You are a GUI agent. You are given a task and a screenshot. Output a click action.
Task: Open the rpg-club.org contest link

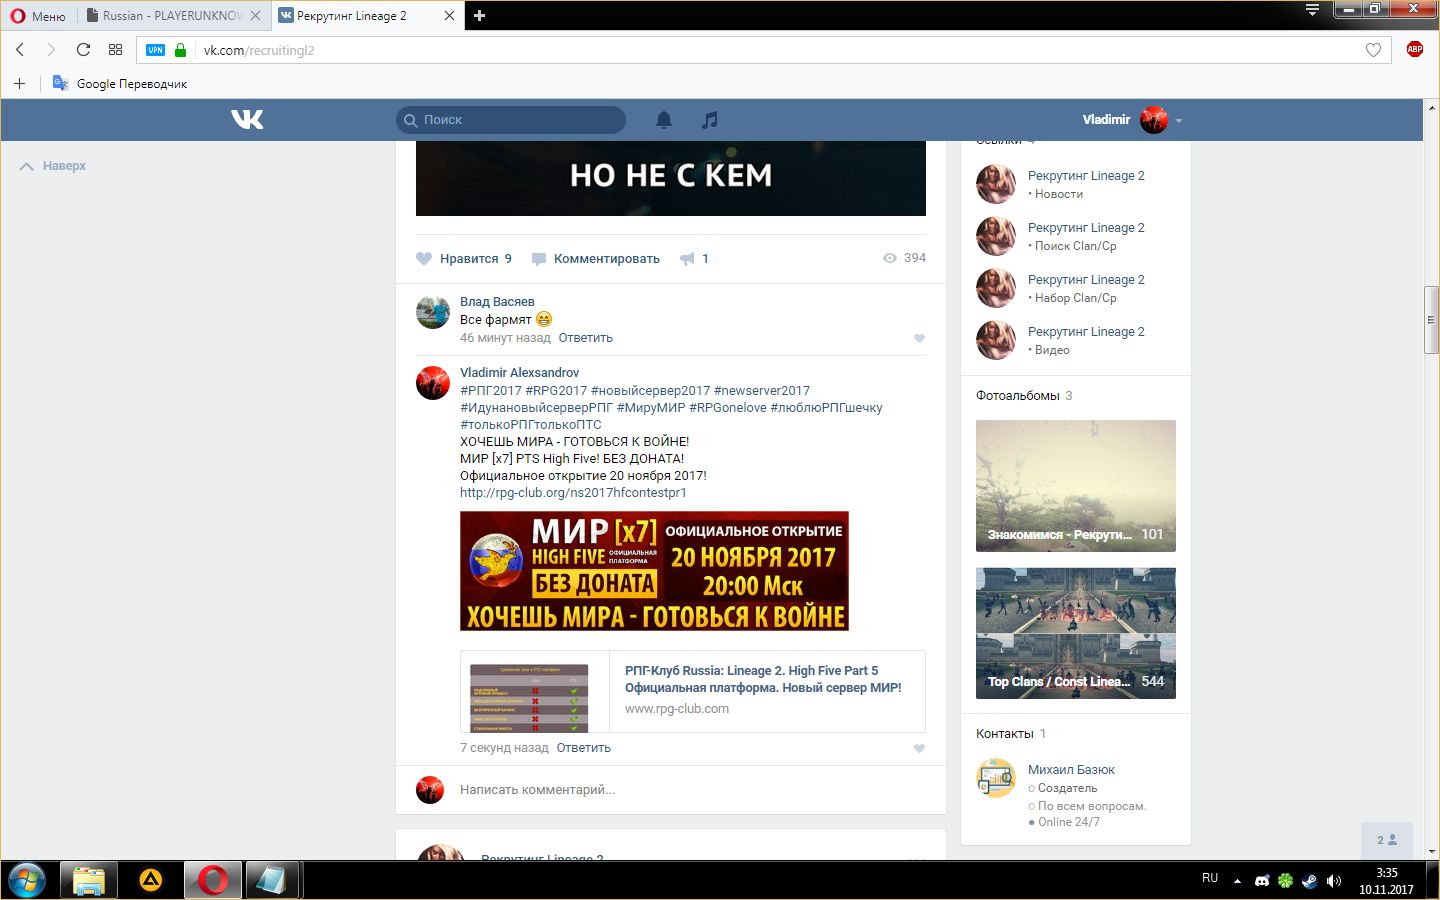[x=573, y=493]
